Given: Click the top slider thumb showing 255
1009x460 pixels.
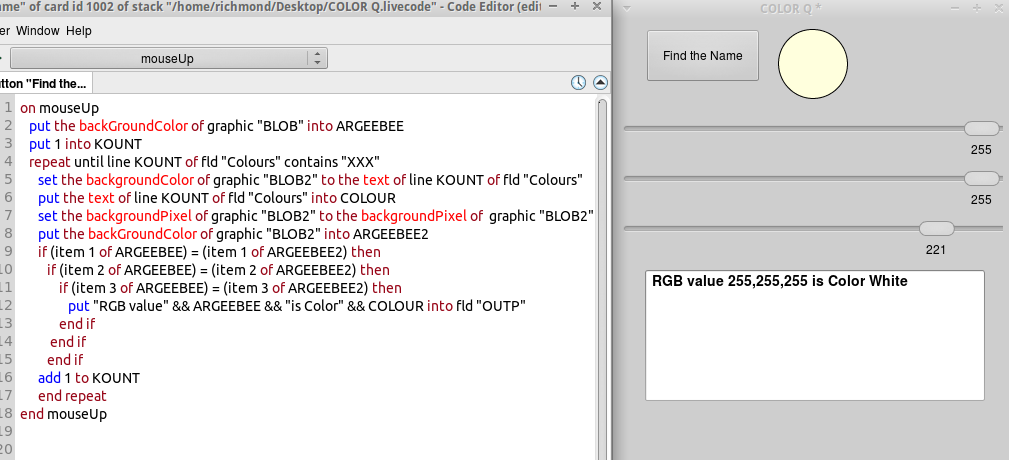Looking at the screenshot, I should pos(981,128).
